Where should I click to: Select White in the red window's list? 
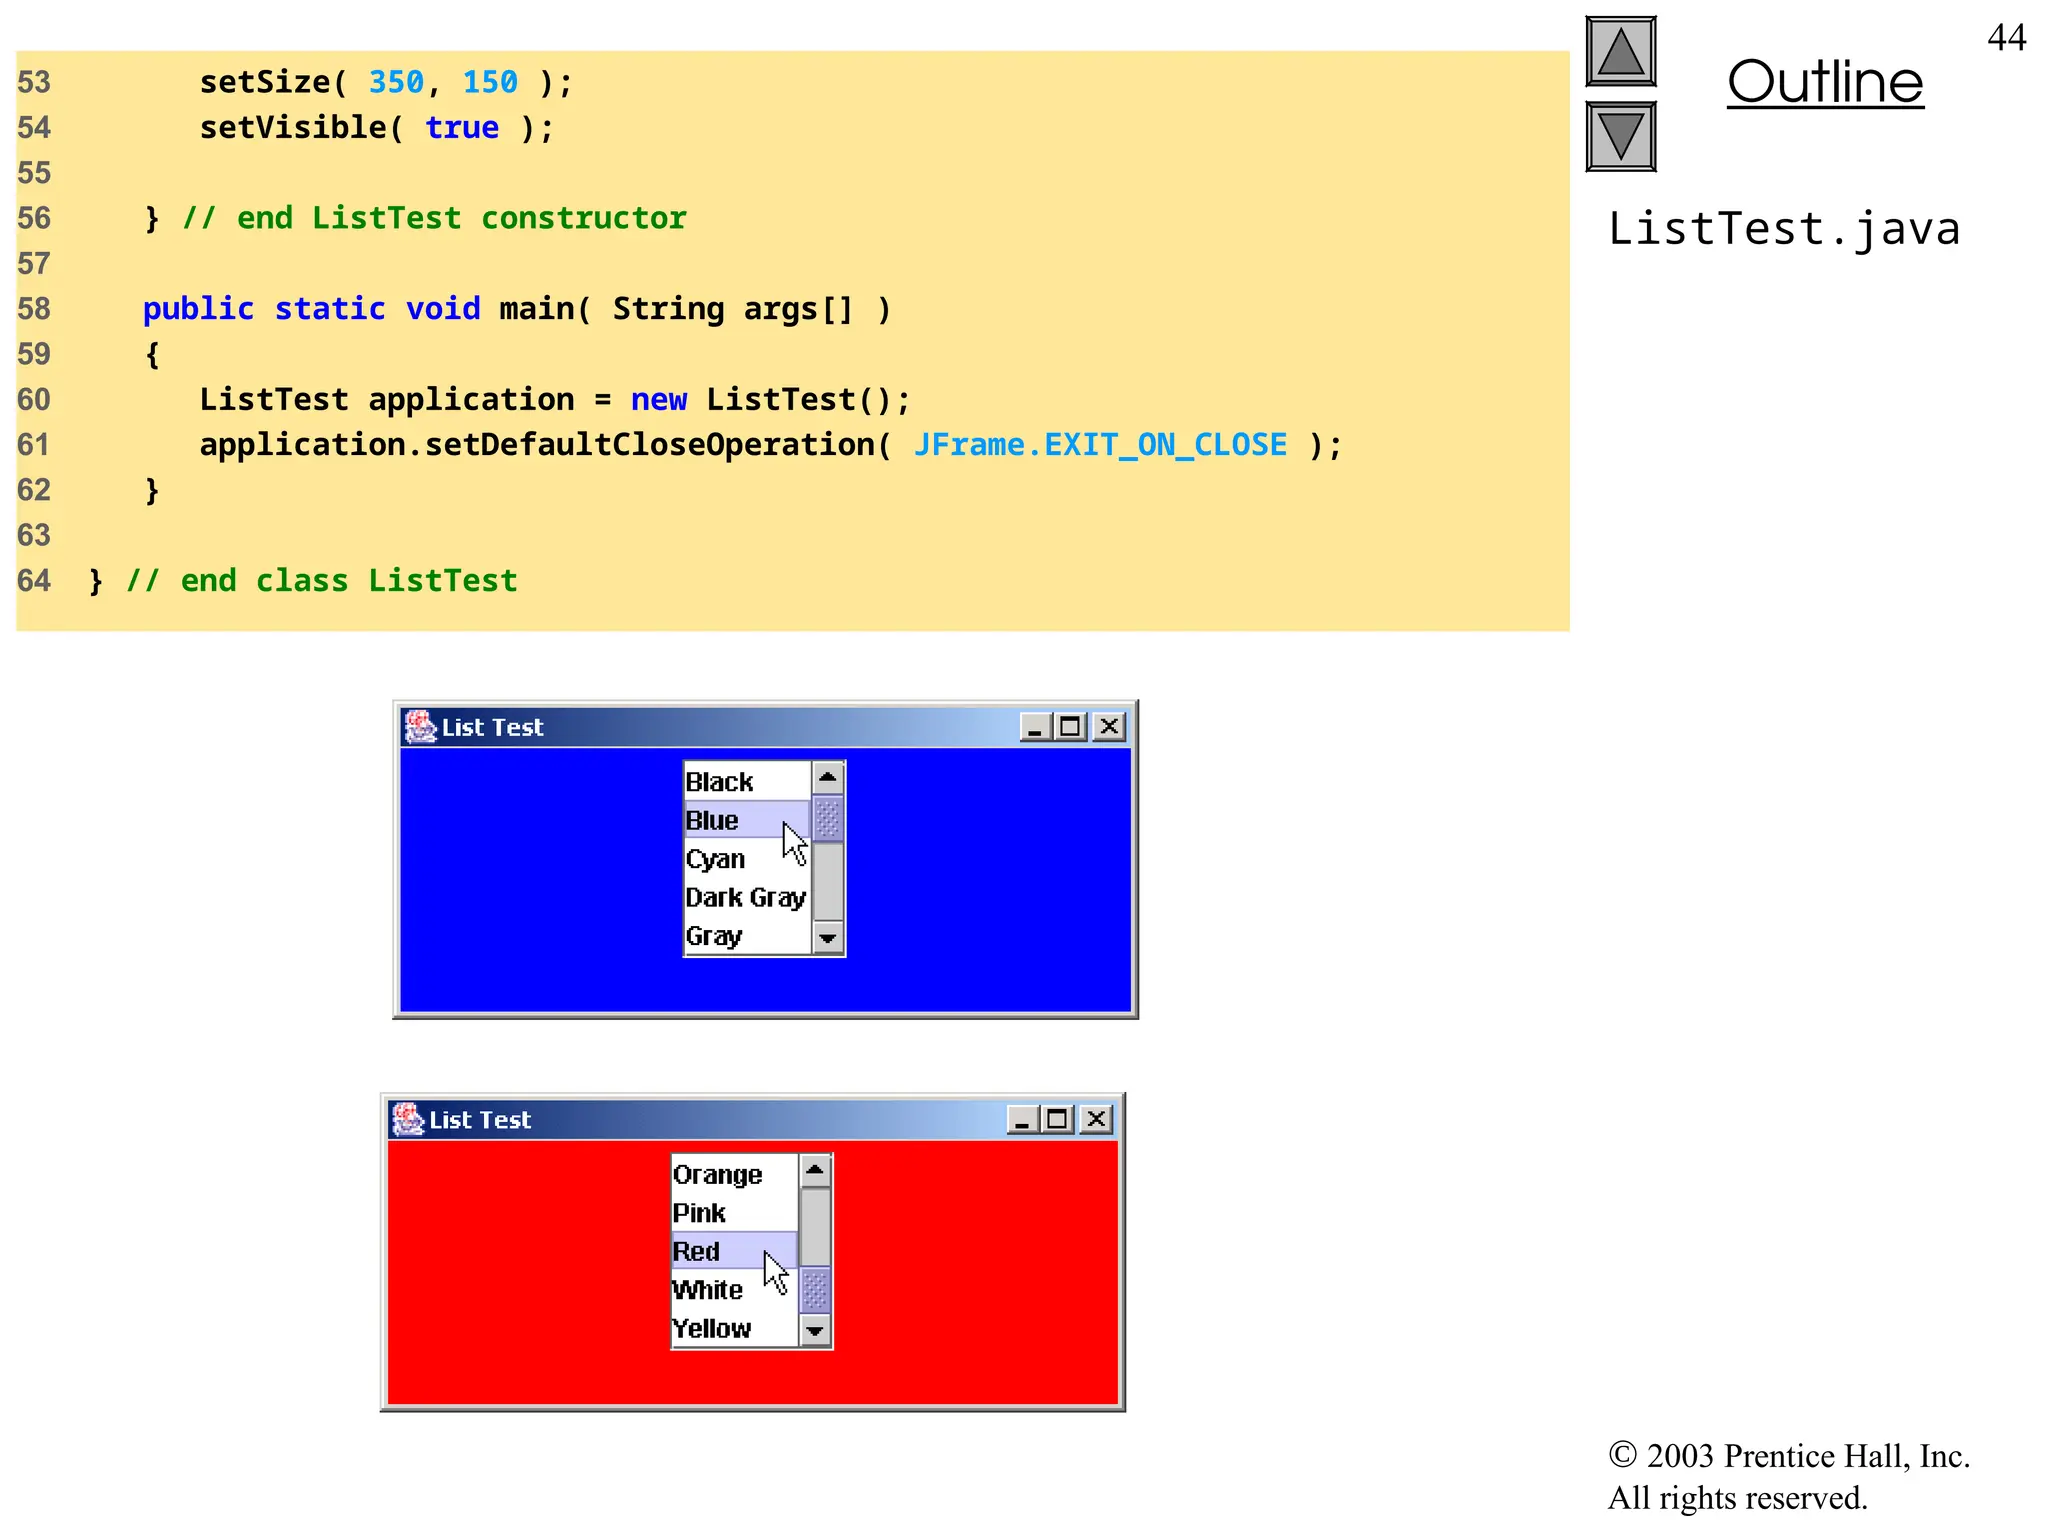734,1290
